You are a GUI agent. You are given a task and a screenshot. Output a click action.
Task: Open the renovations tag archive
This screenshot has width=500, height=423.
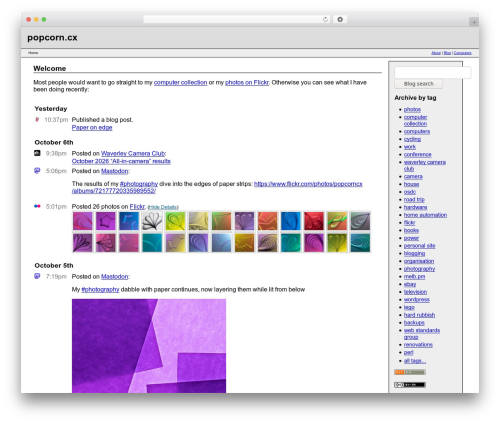click(x=418, y=345)
